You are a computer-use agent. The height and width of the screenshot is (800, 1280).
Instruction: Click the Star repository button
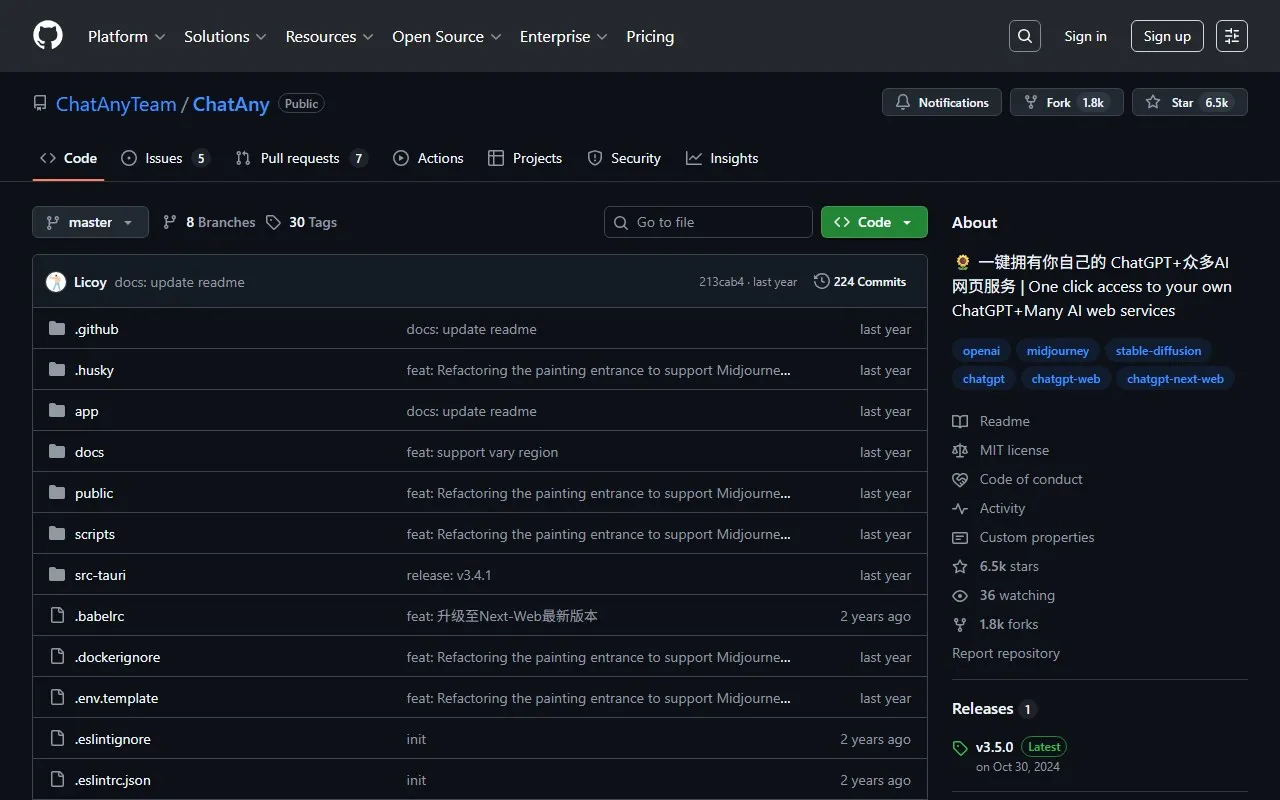point(1188,103)
